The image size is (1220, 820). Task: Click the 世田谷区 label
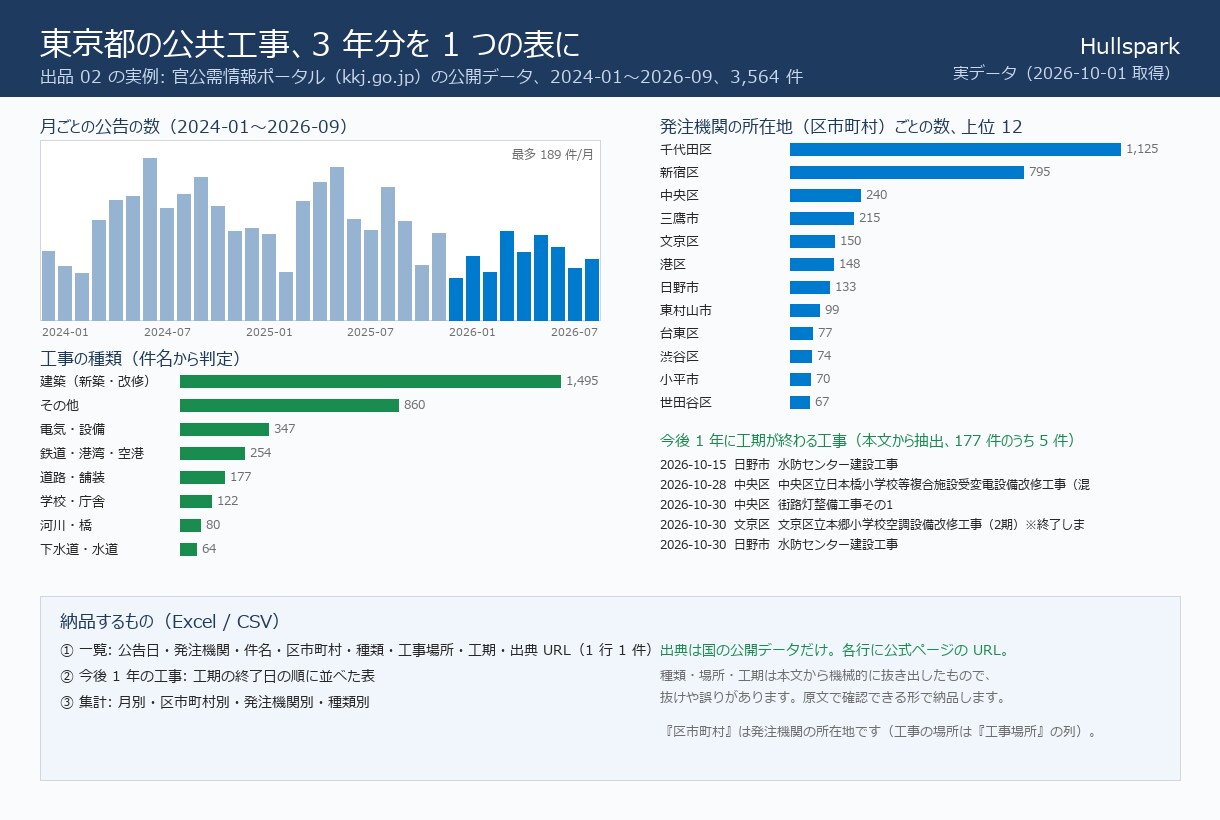click(686, 402)
